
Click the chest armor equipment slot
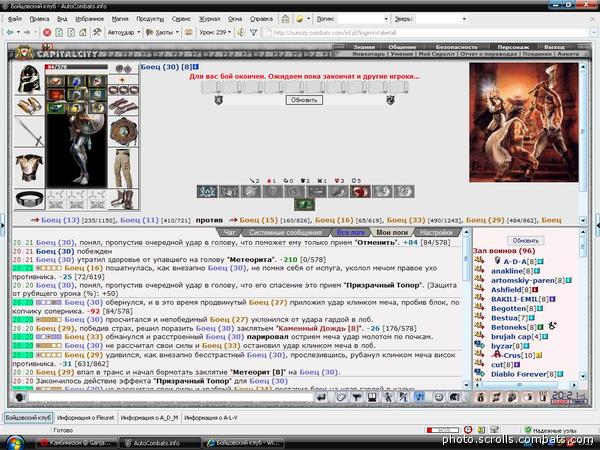29,168
